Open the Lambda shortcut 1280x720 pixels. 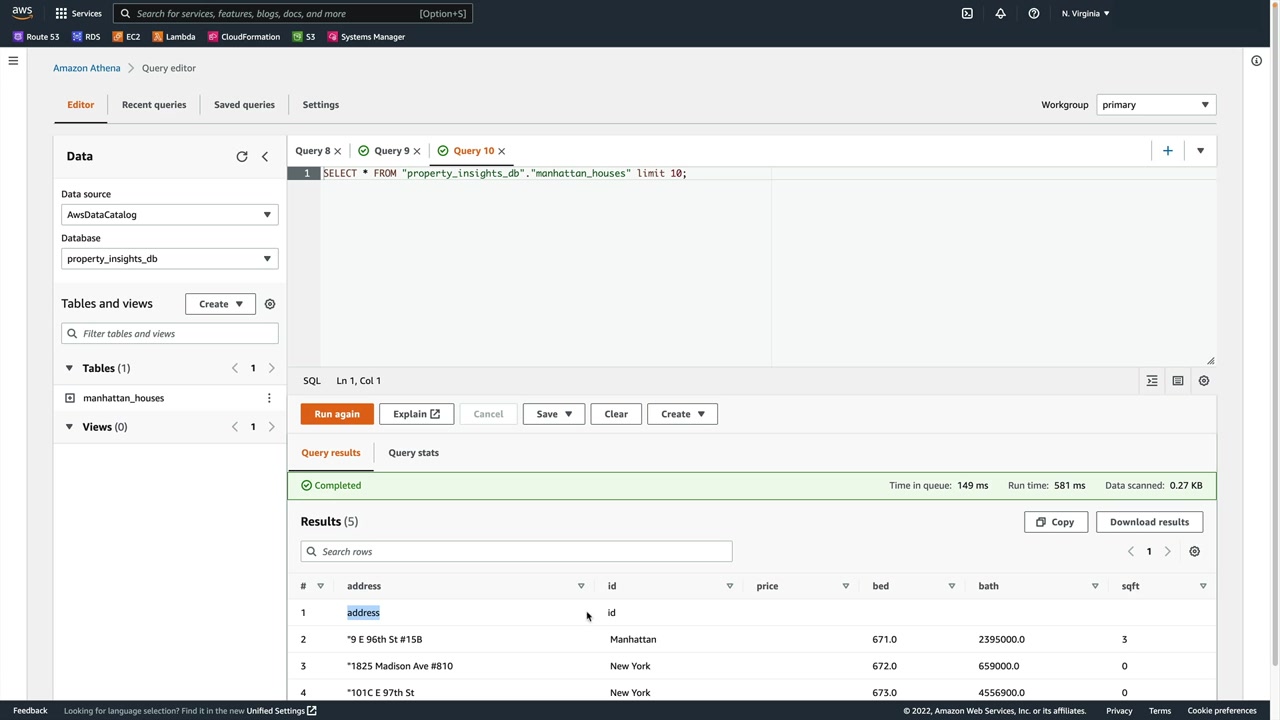point(174,37)
